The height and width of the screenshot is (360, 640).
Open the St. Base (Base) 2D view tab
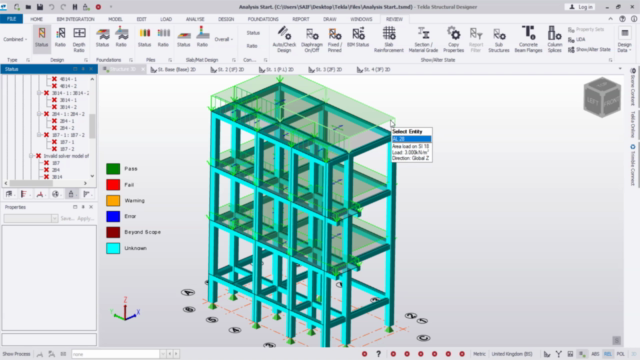(x=173, y=70)
